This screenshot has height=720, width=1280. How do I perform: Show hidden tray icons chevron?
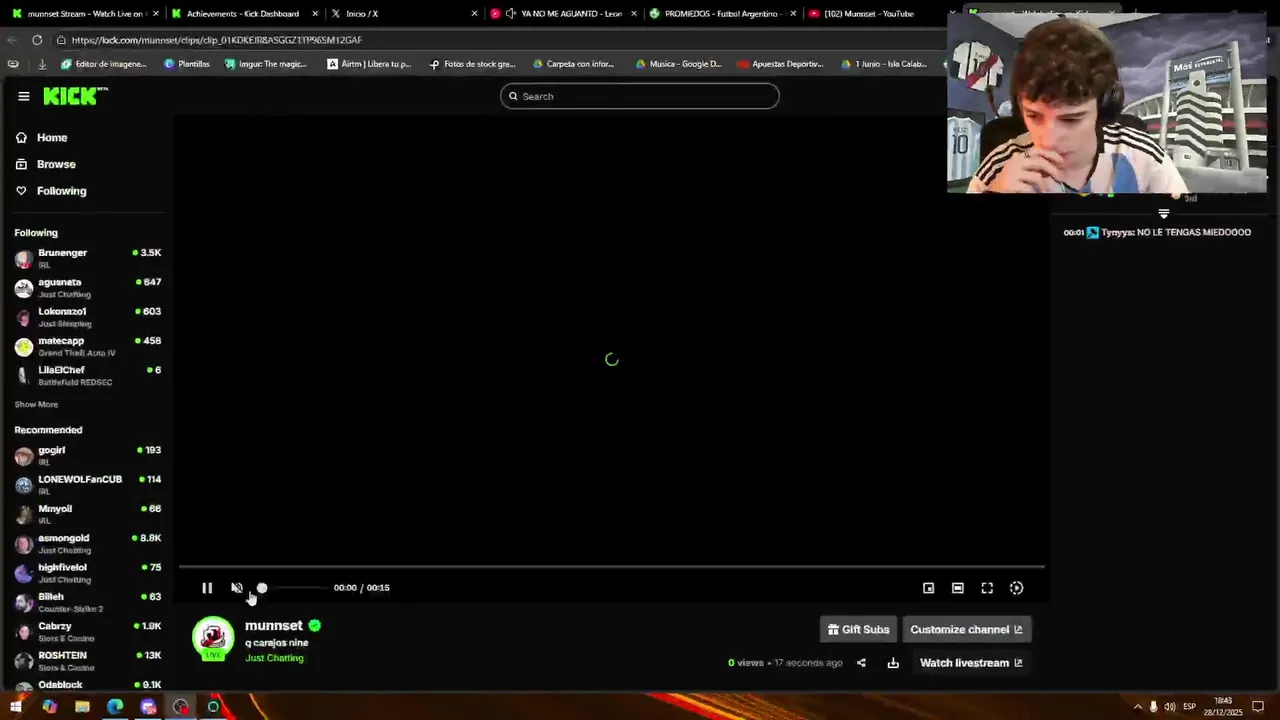pos(1137,707)
